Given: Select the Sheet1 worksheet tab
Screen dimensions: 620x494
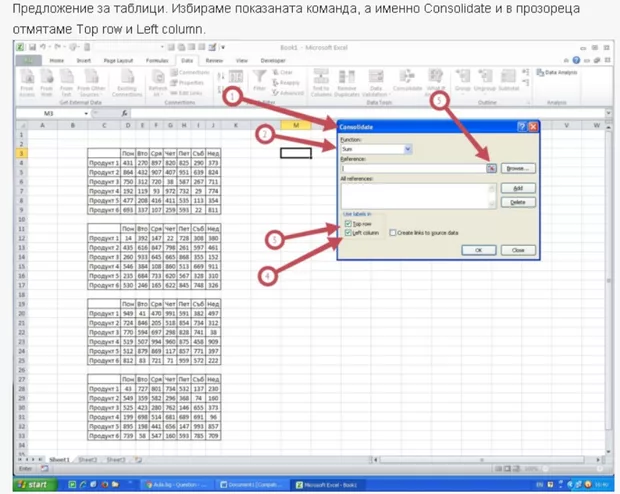Looking at the screenshot, I should pyautogui.click(x=59, y=460).
